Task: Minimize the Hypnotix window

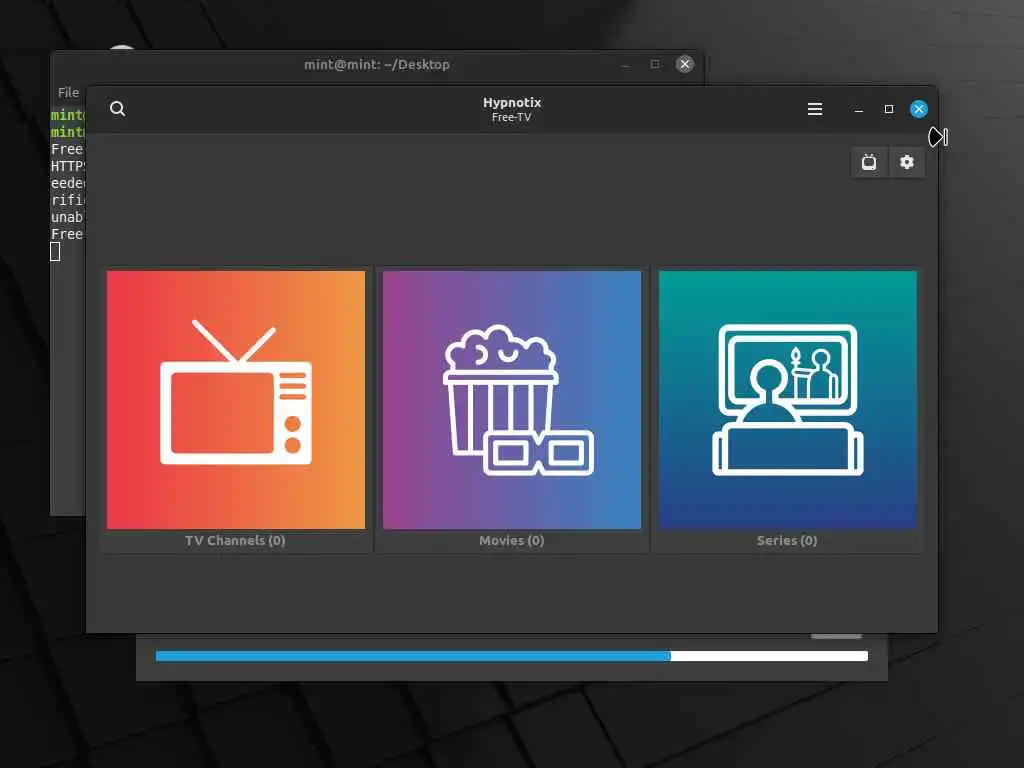Action: click(x=859, y=109)
